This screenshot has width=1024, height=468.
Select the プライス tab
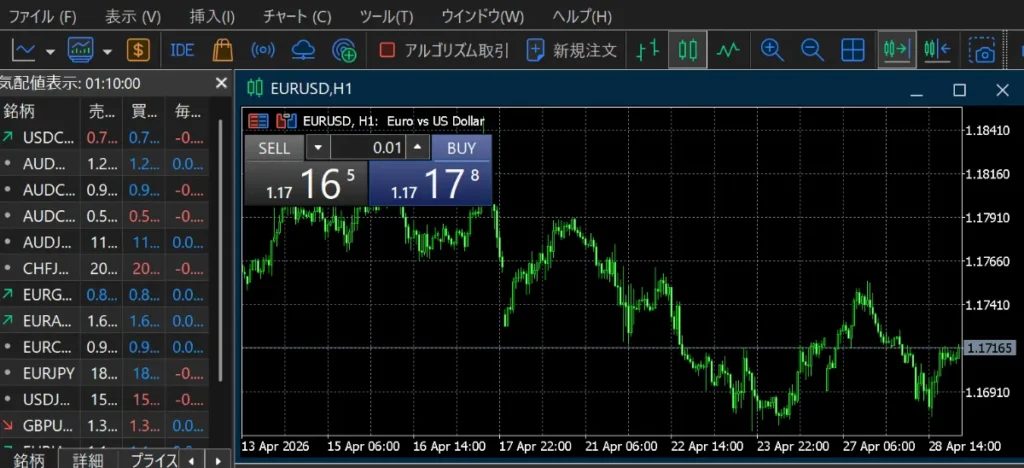pos(152,460)
